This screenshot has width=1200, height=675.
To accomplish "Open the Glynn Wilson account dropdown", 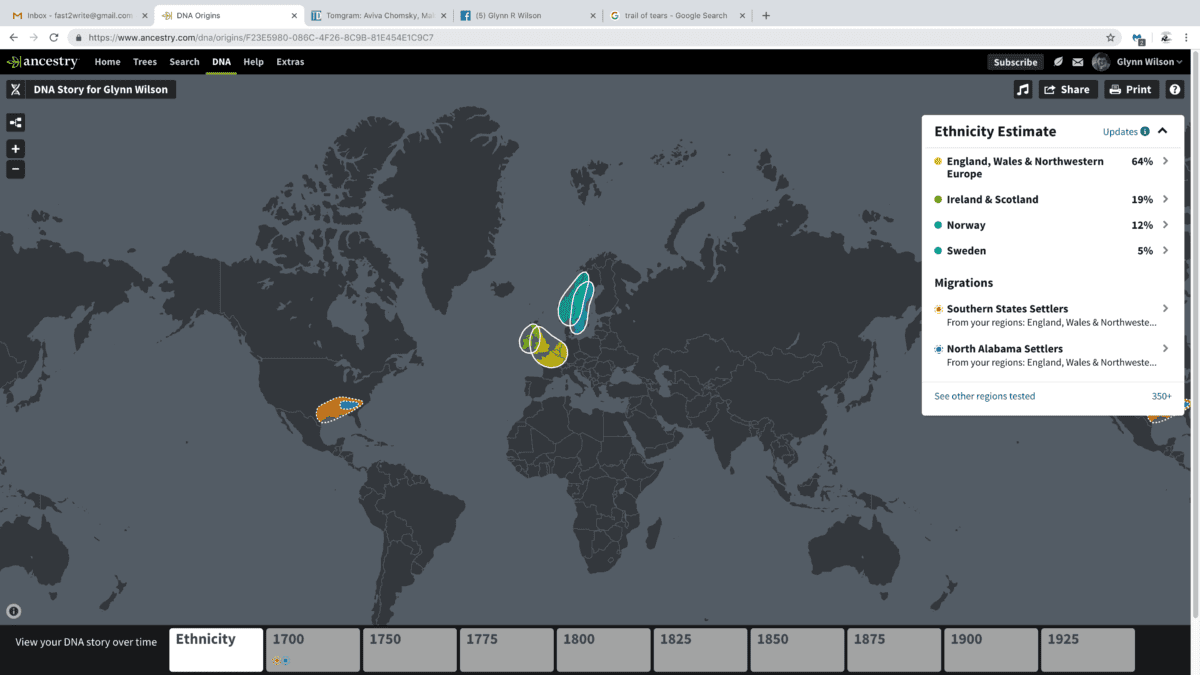I will (1149, 62).
